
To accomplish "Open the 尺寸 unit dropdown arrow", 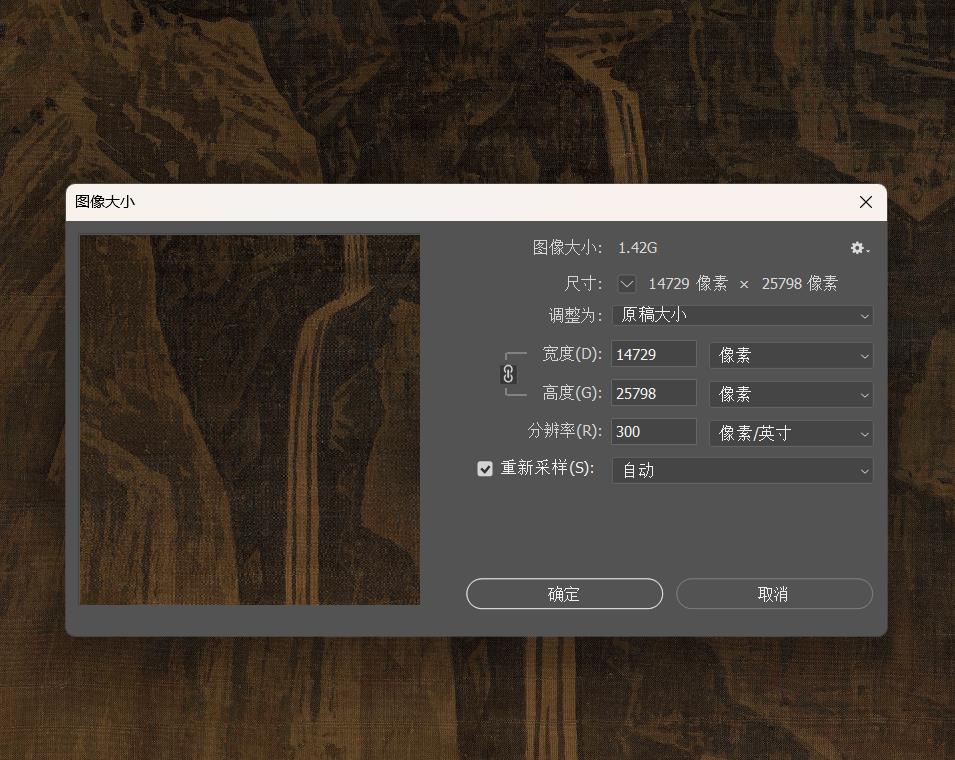I will coord(627,284).
